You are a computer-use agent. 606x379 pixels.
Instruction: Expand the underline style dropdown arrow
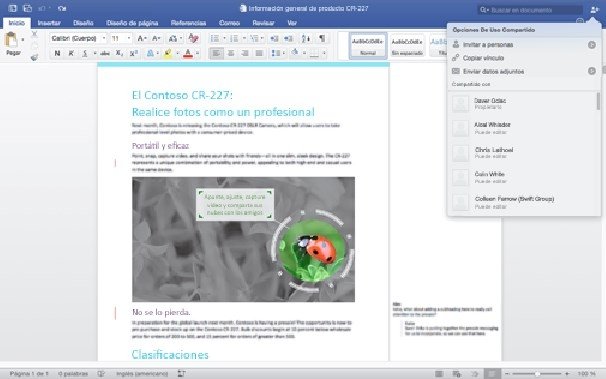click(x=95, y=53)
